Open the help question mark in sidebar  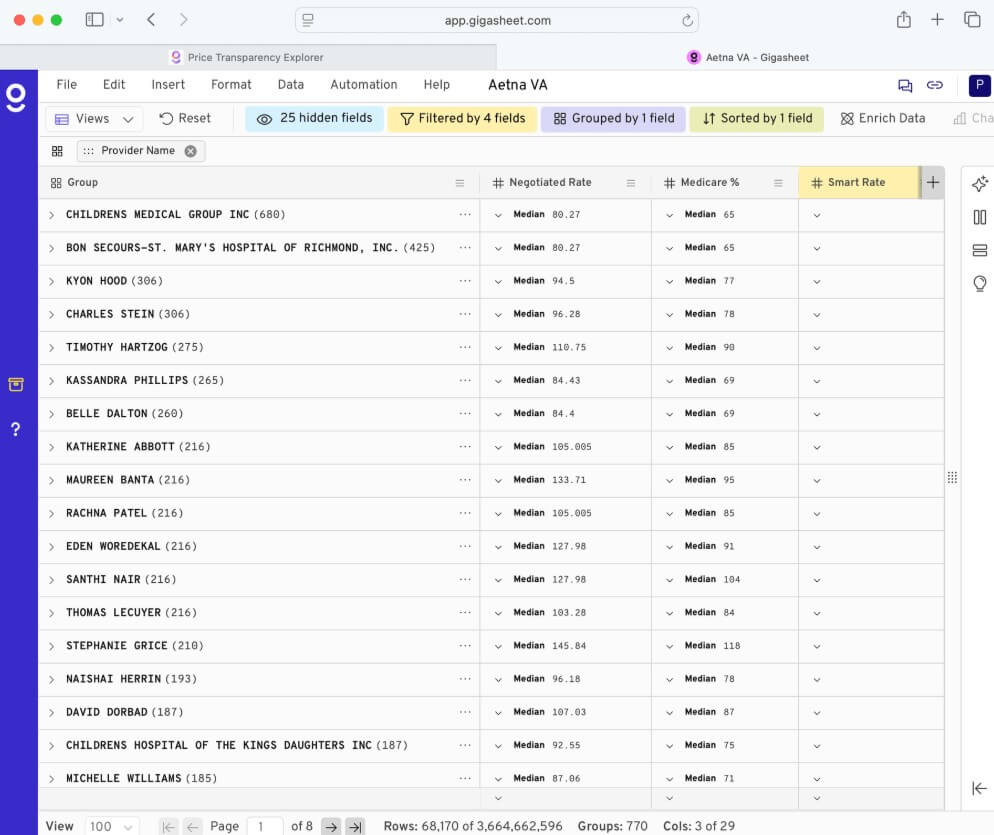click(16, 429)
